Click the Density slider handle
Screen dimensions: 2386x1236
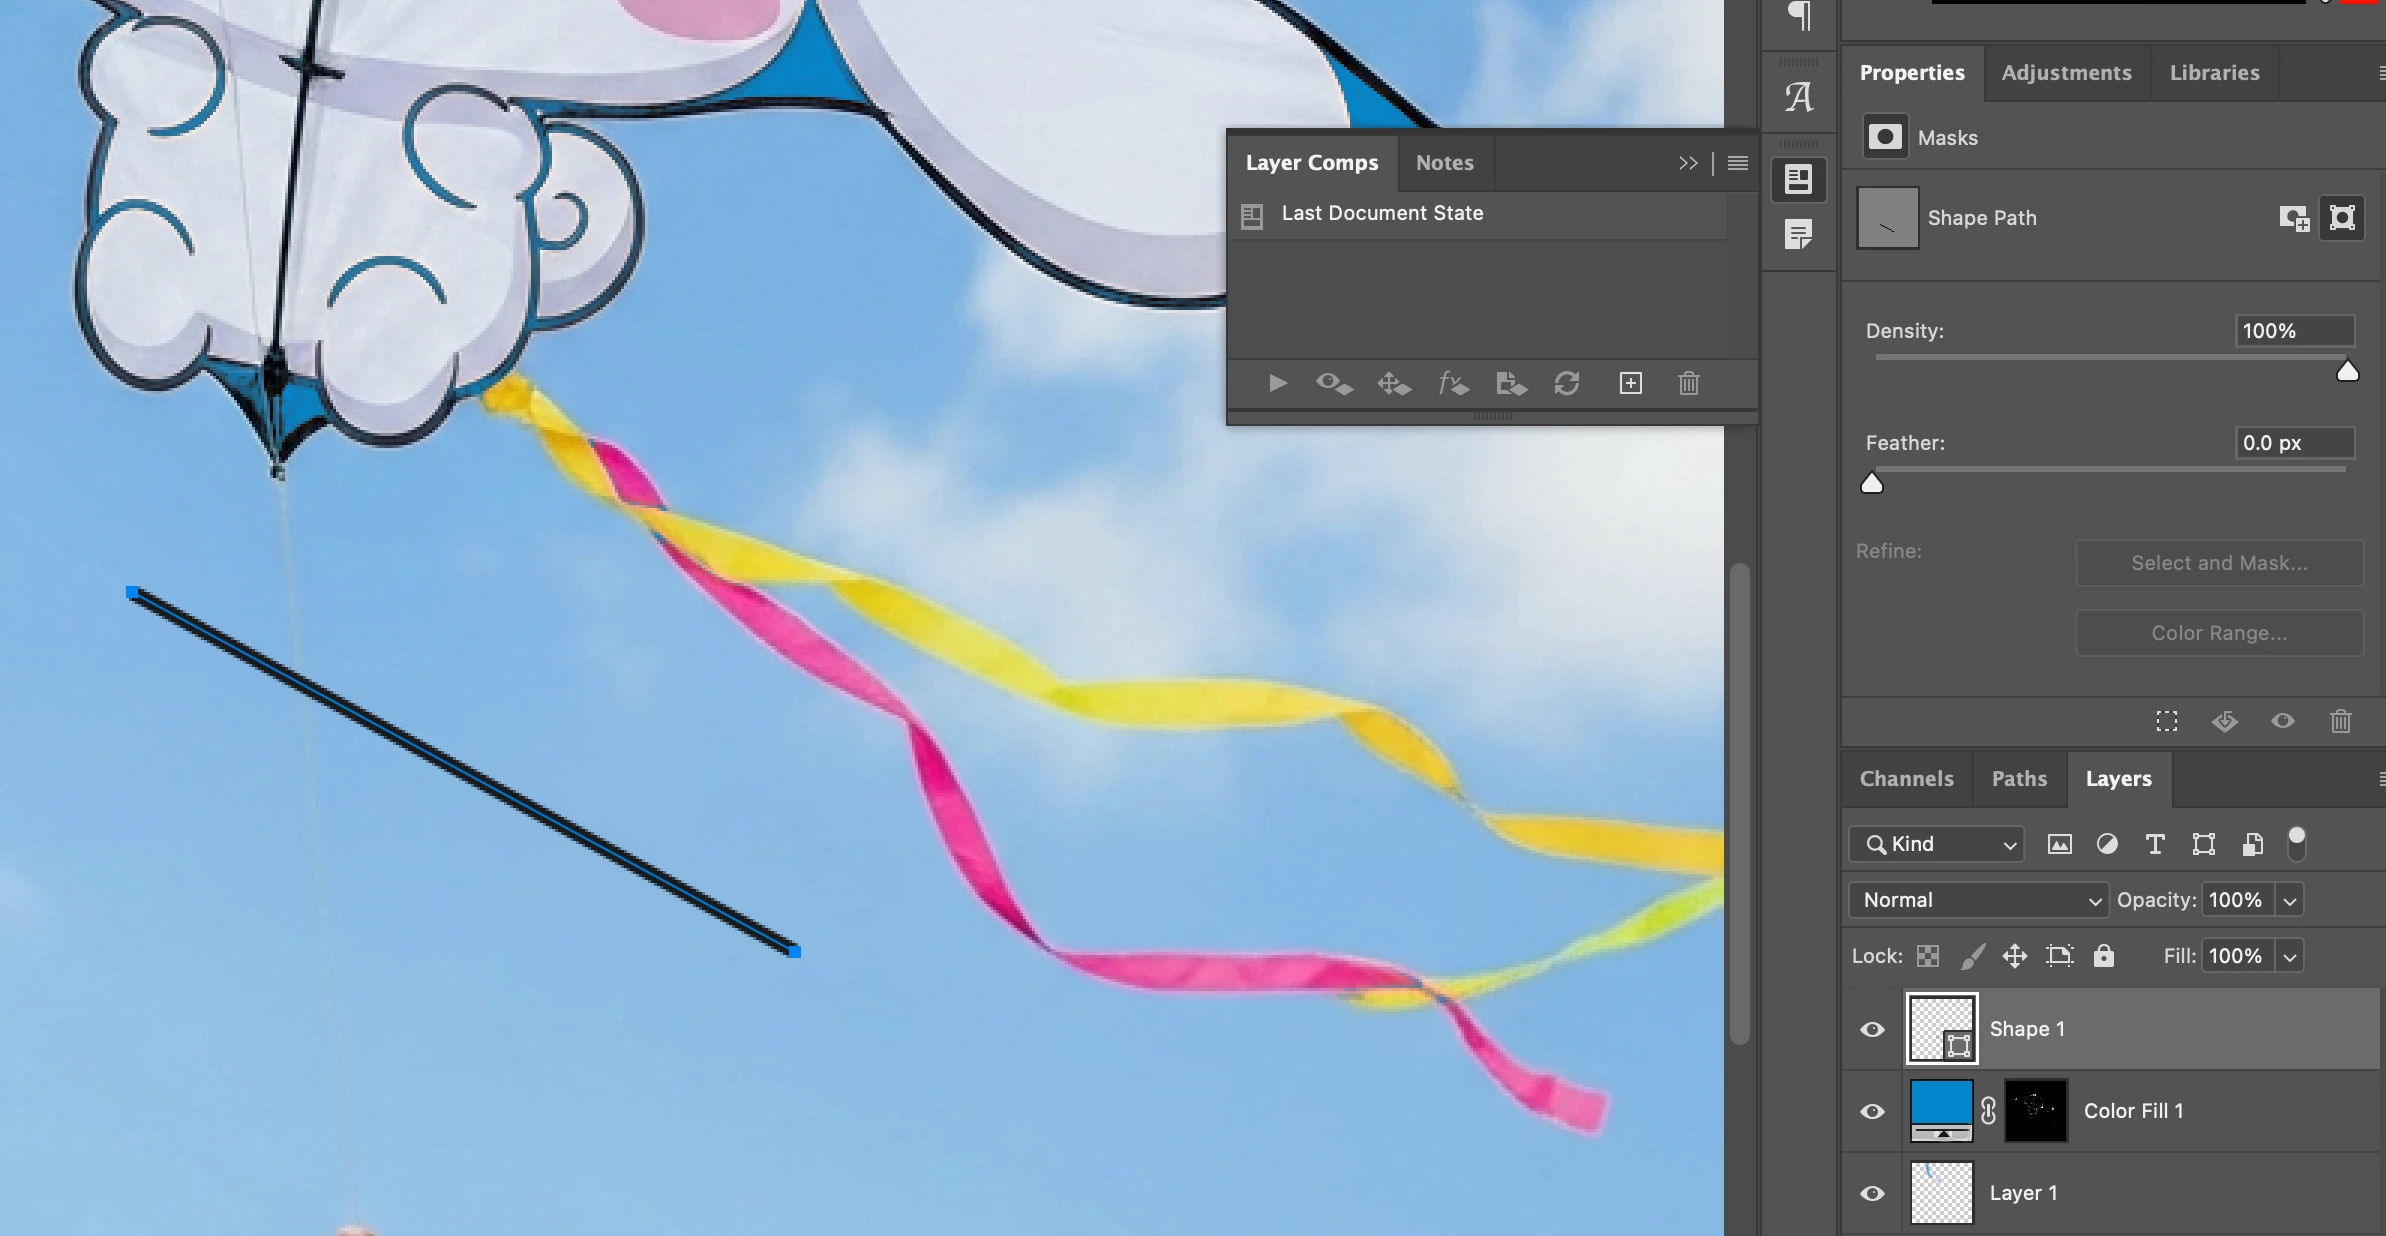coord(2347,373)
